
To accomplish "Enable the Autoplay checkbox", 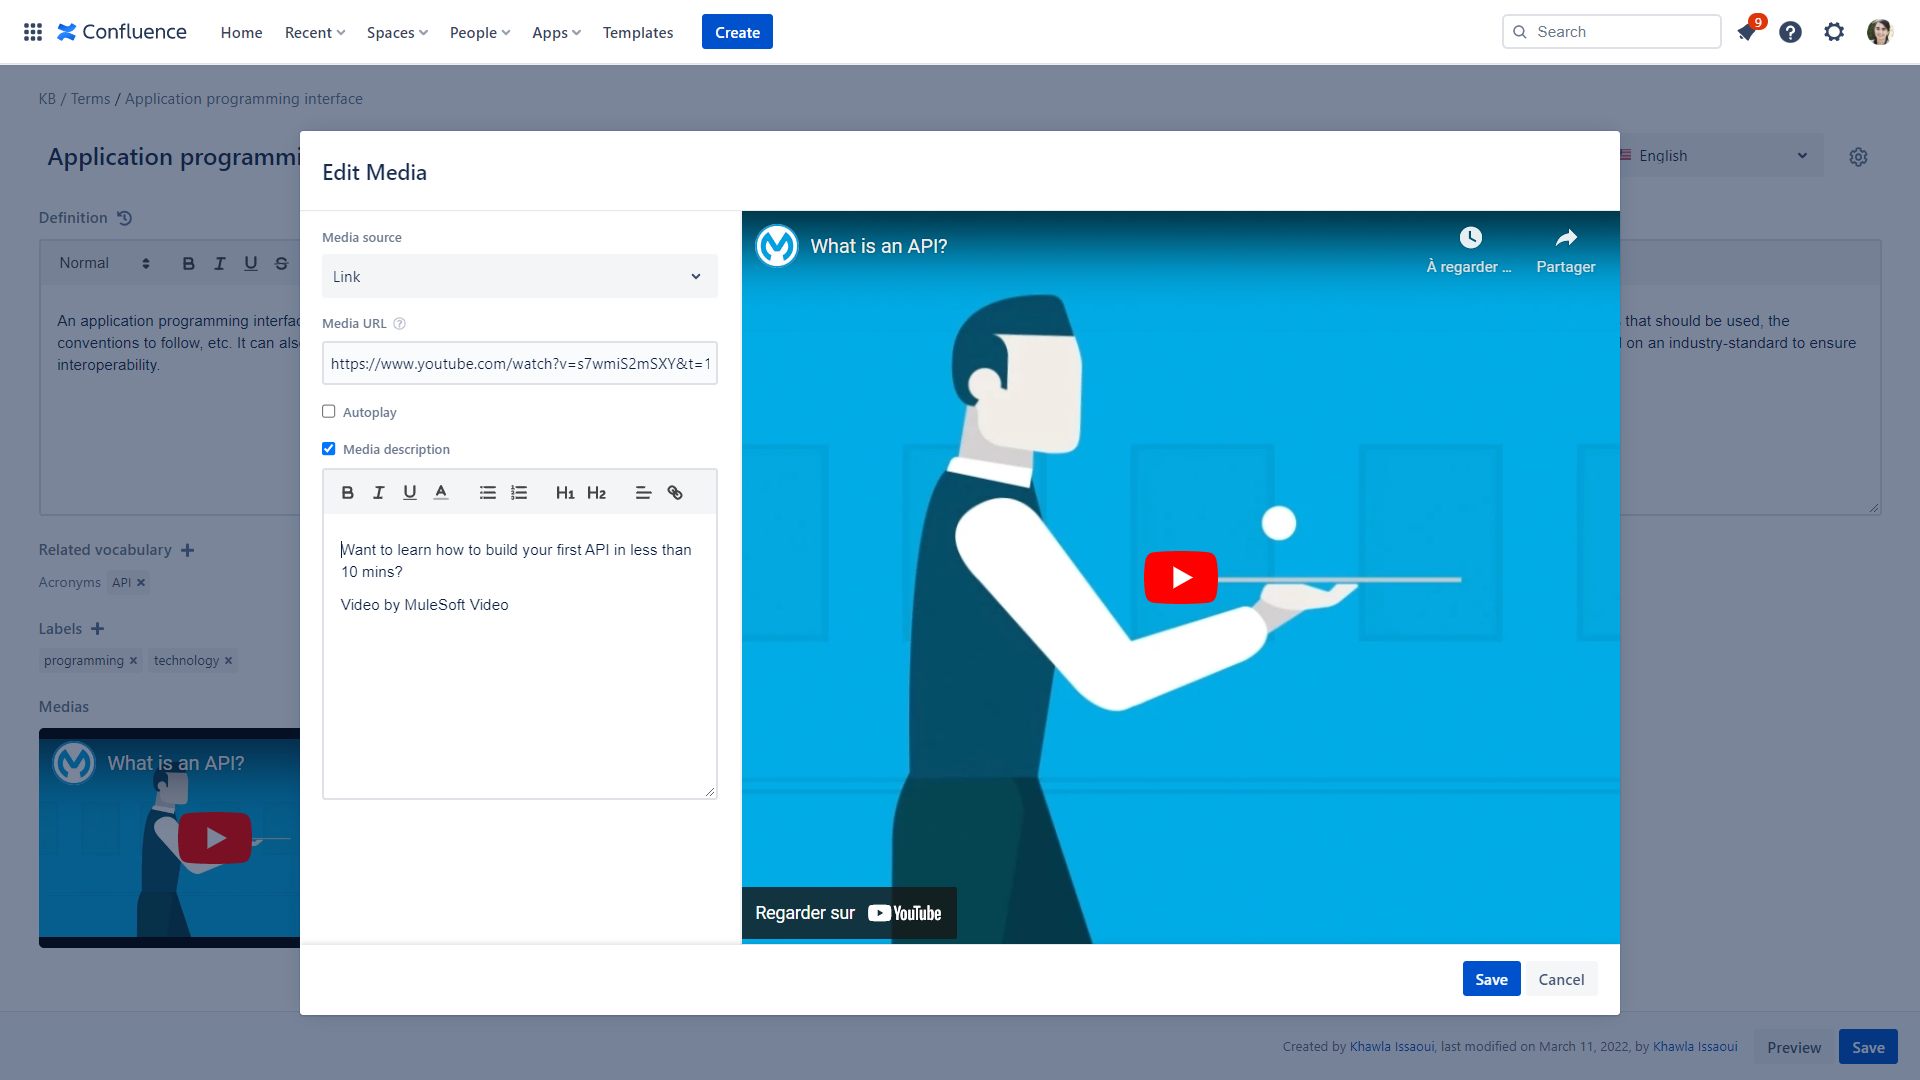I will 328,411.
